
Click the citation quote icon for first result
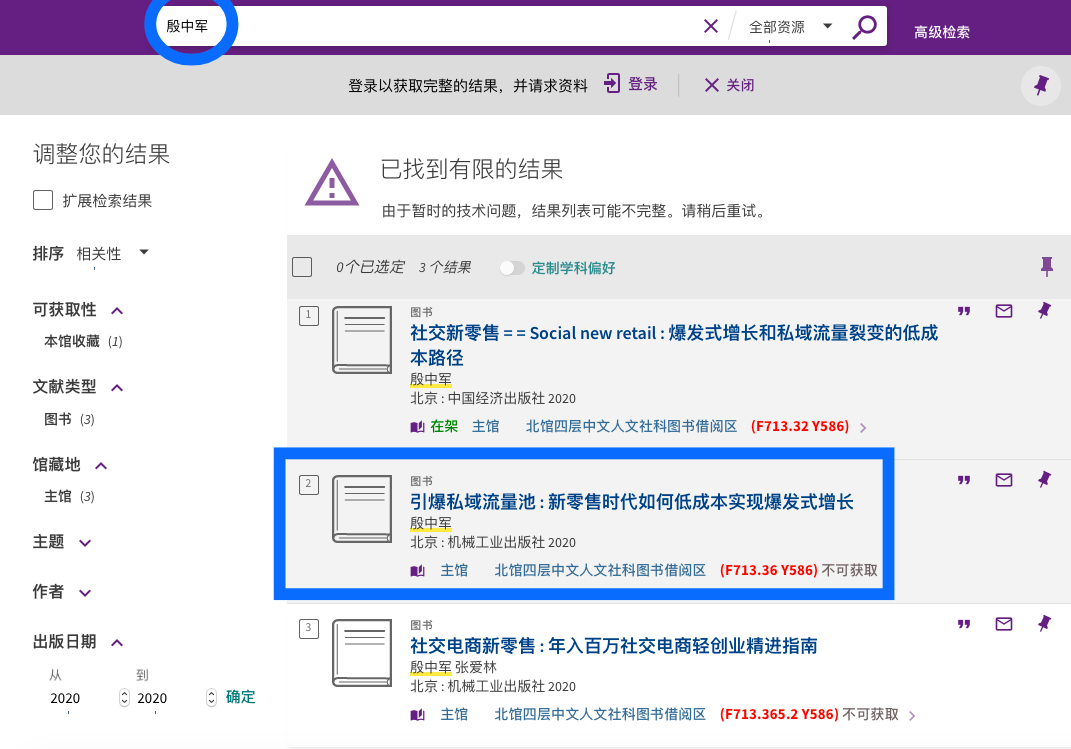pyautogui.click(x=964, y=311)
